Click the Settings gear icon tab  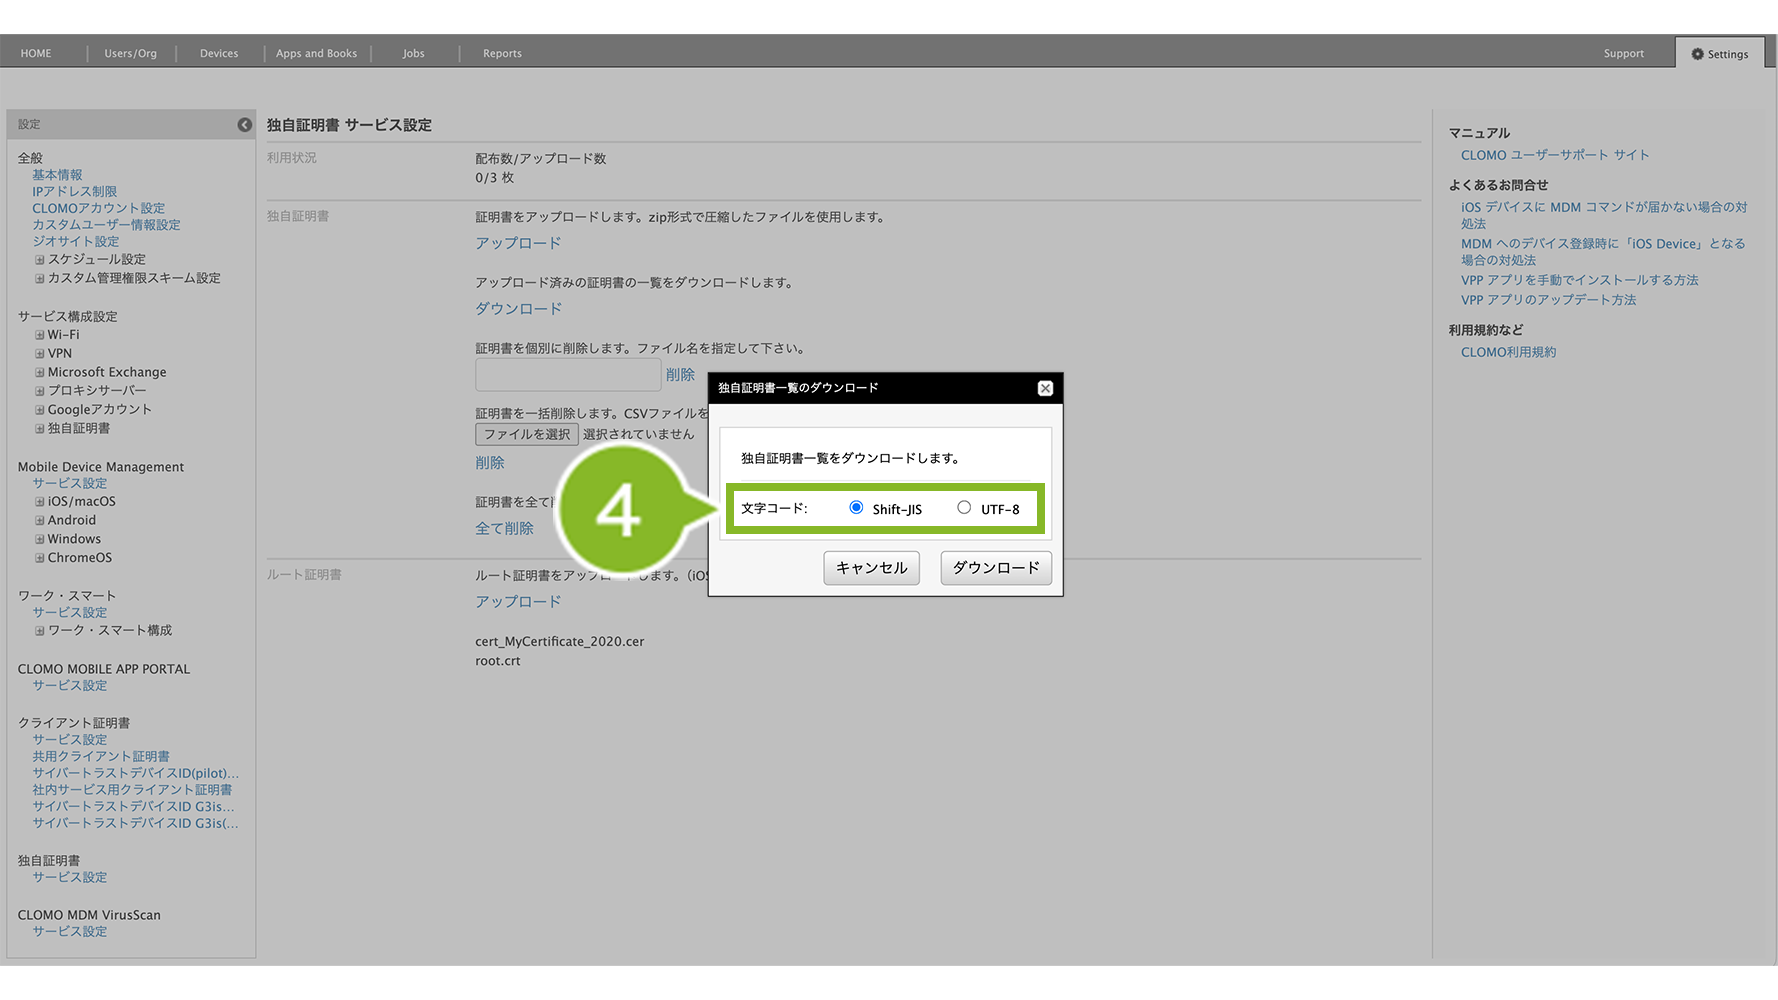(x=1720, y=54)
